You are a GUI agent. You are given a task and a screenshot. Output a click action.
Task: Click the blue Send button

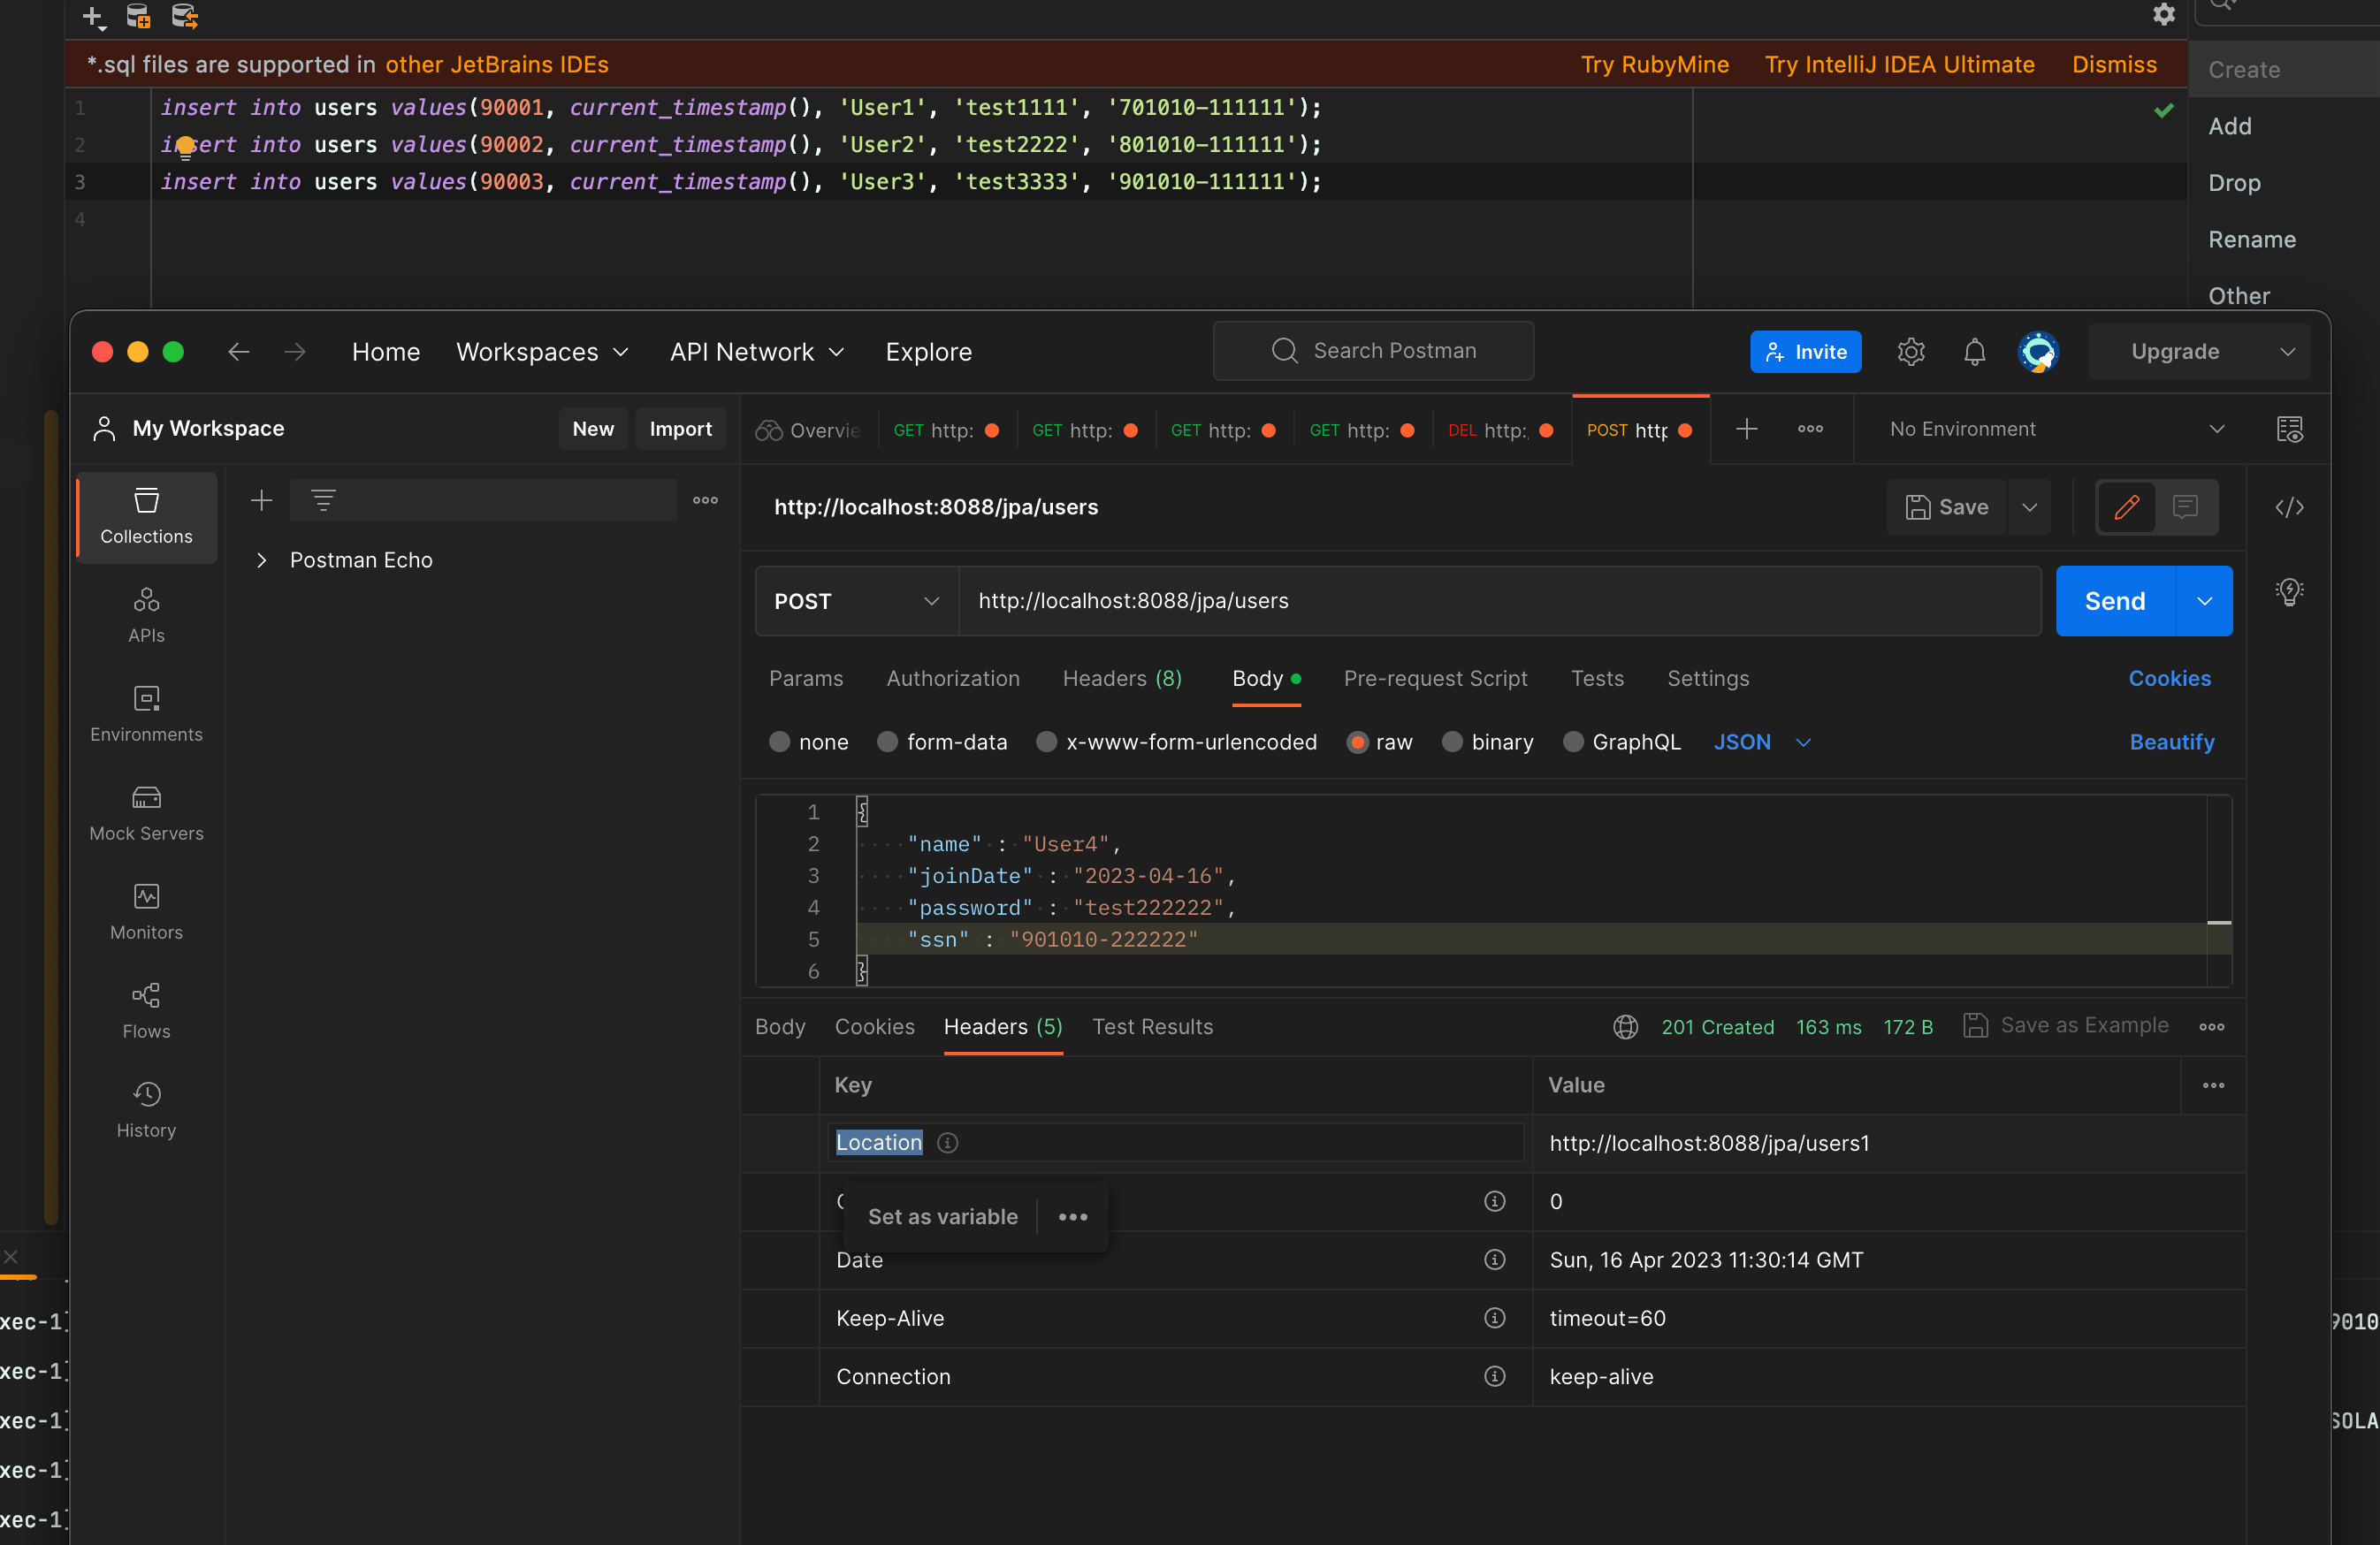[2115, 601]
